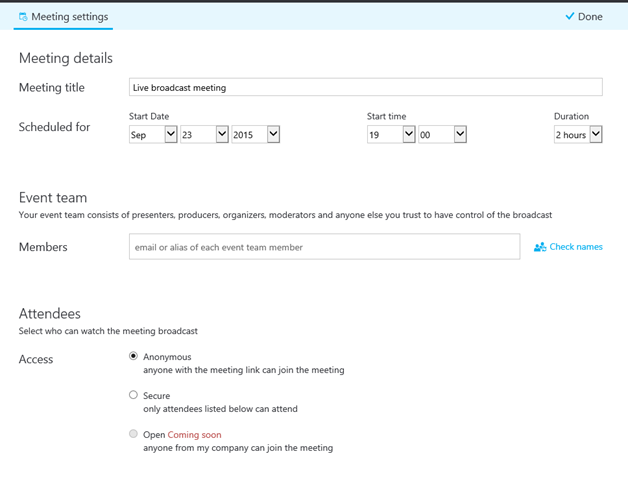Select the Secure access radio button
Image resolution: width=628 pixels, height=480 pixels.
tap(134, 395)
